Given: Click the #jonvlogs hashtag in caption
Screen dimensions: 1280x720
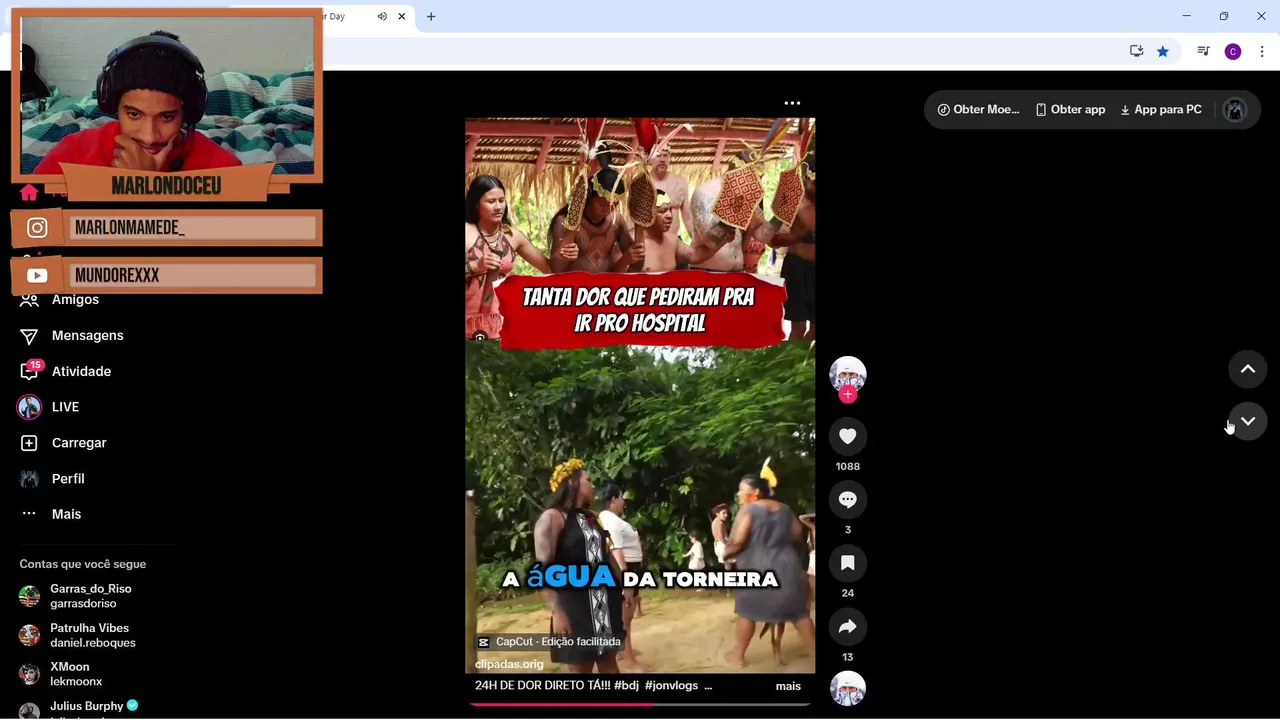Looking at the screenshot, I should pos(672,686).
